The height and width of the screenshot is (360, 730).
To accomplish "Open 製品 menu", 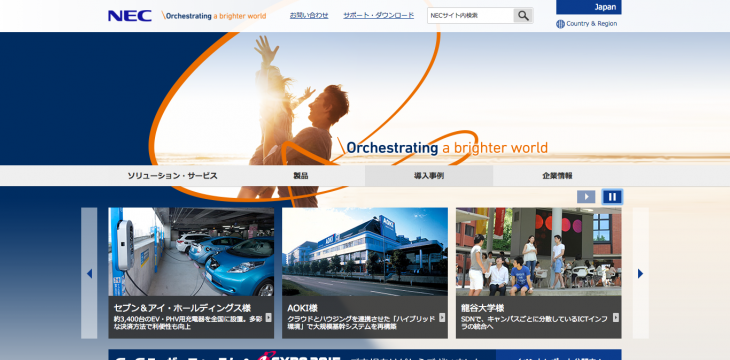I will tap(301, 176).
